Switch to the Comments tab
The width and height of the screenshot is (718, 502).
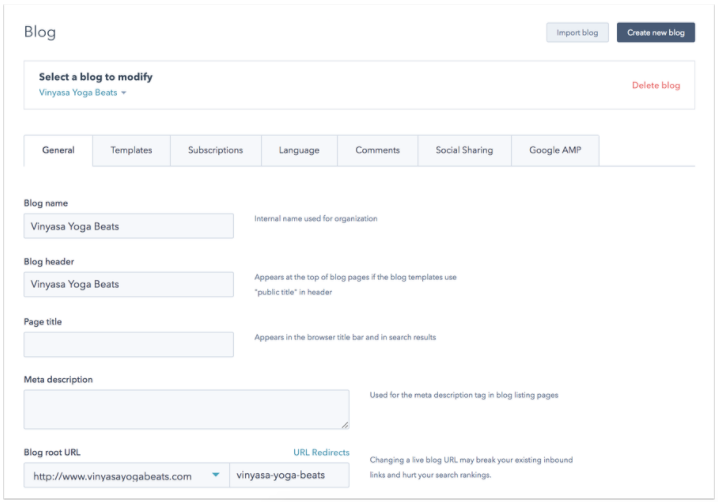377,150
